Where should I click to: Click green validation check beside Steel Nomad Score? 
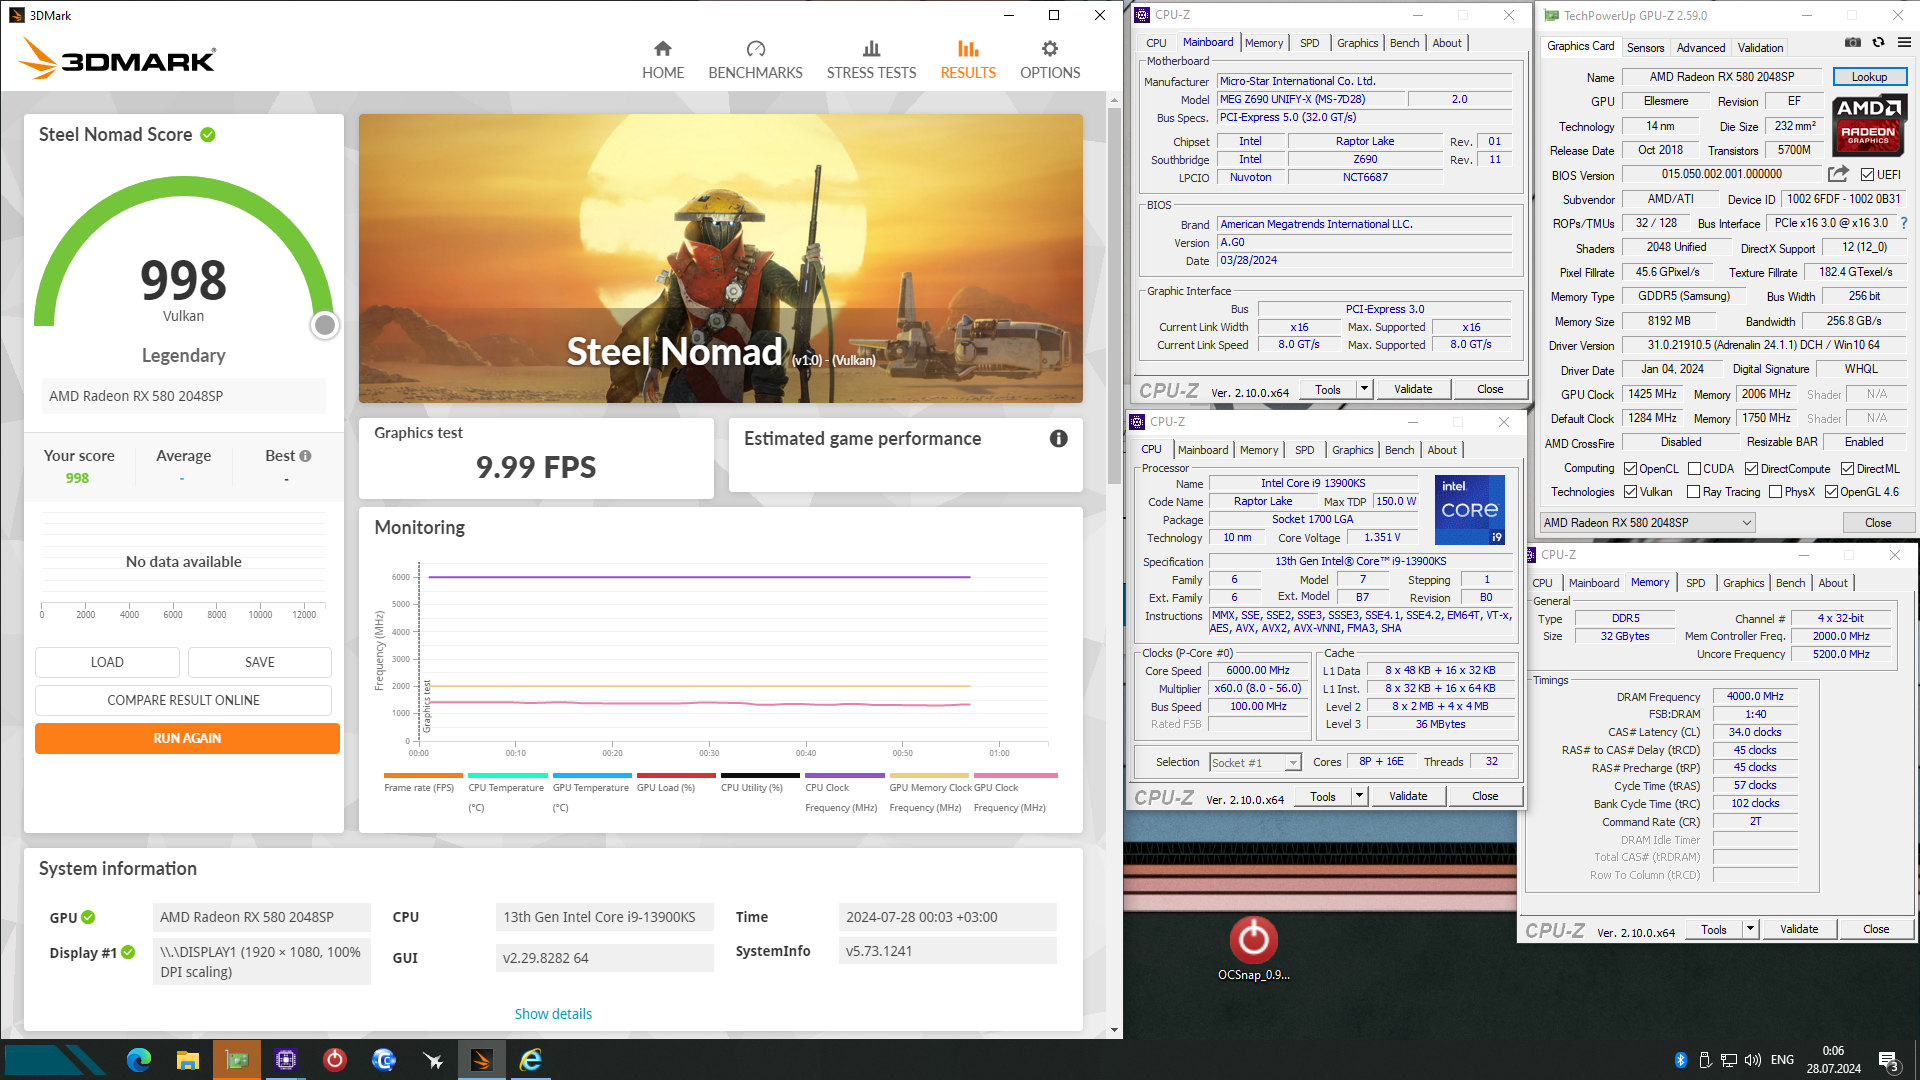(208, 135)
